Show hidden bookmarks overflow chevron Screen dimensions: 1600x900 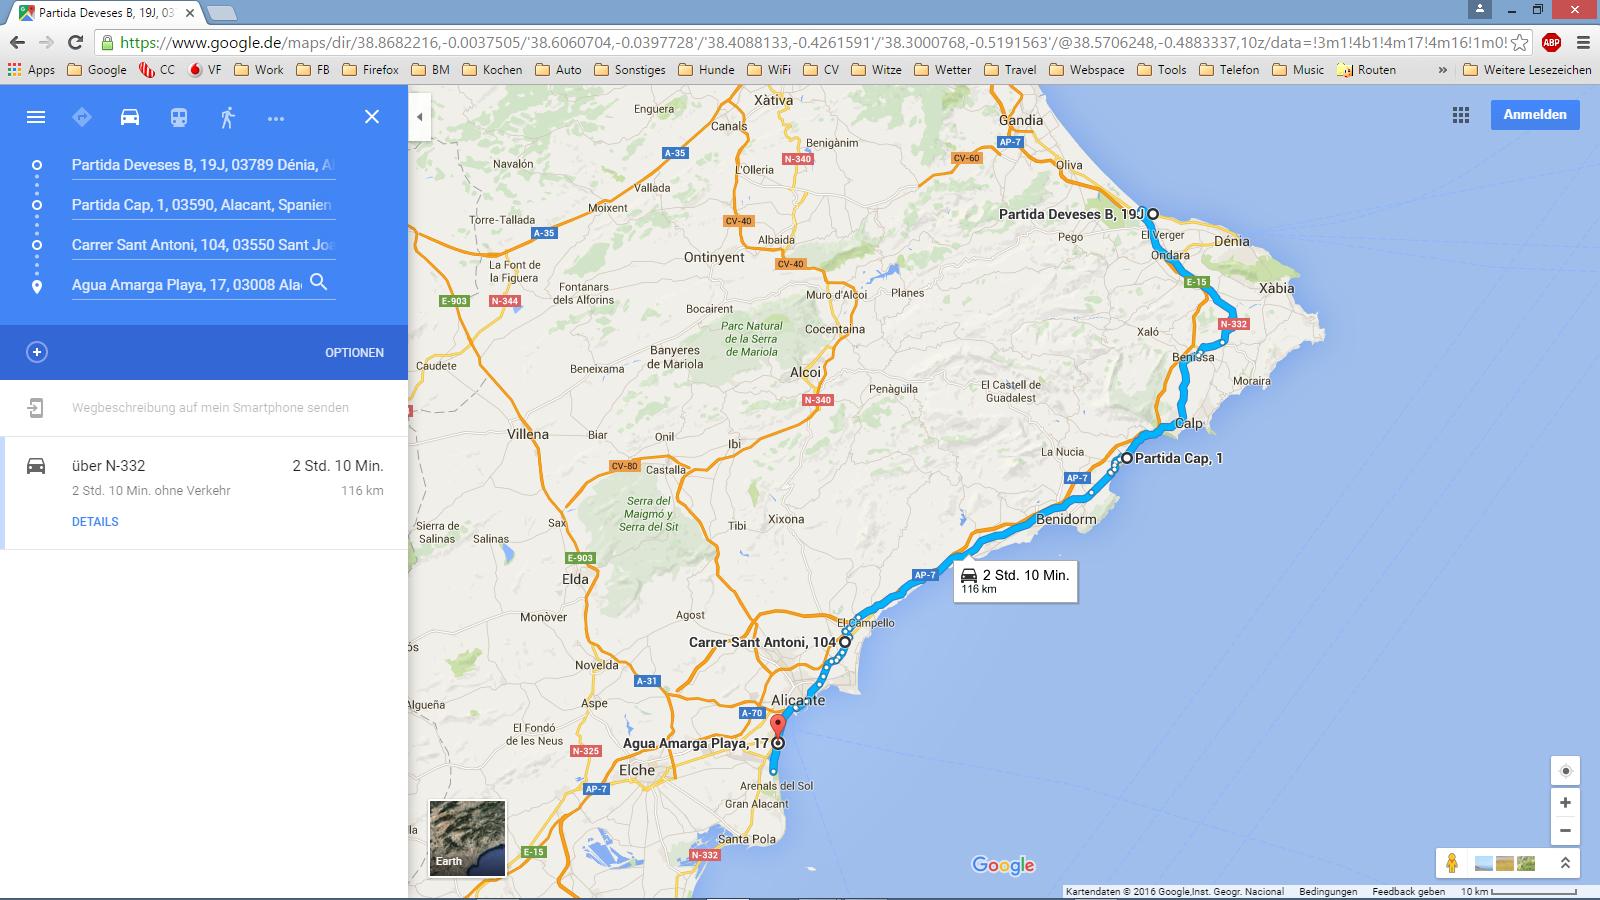click(1442, 70)
